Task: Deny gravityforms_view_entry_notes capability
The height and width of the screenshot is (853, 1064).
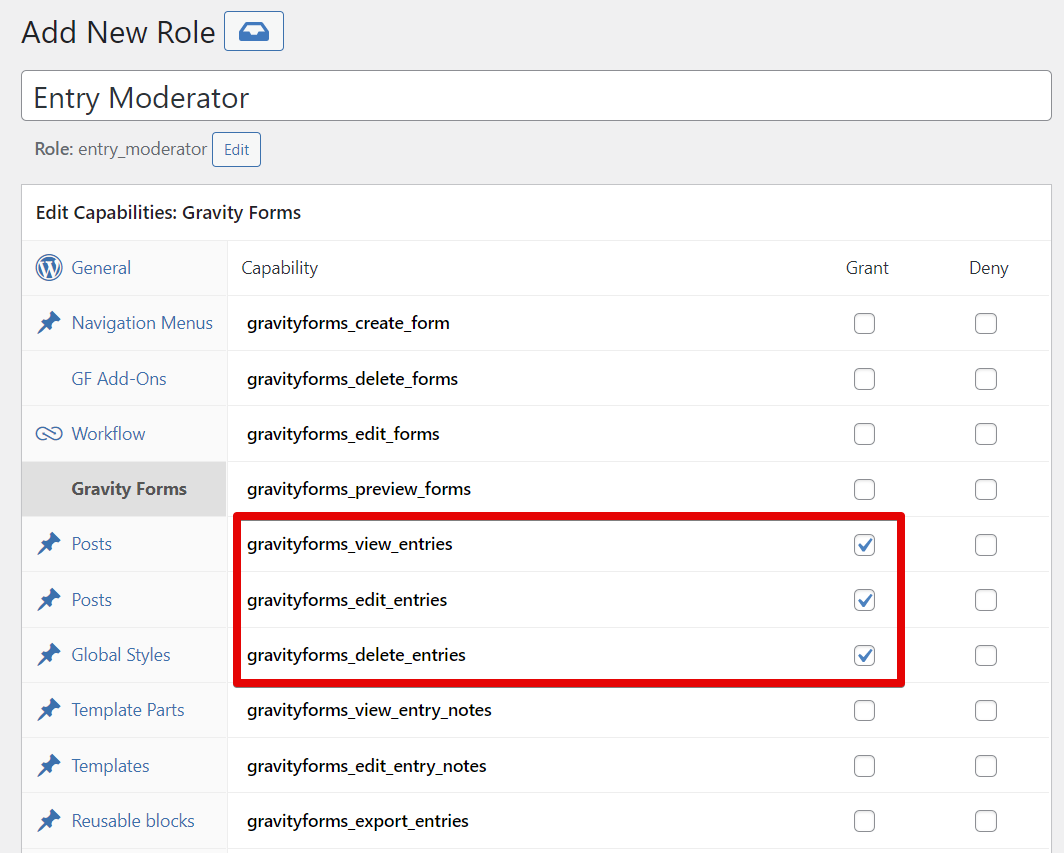Action: (986, 710)
